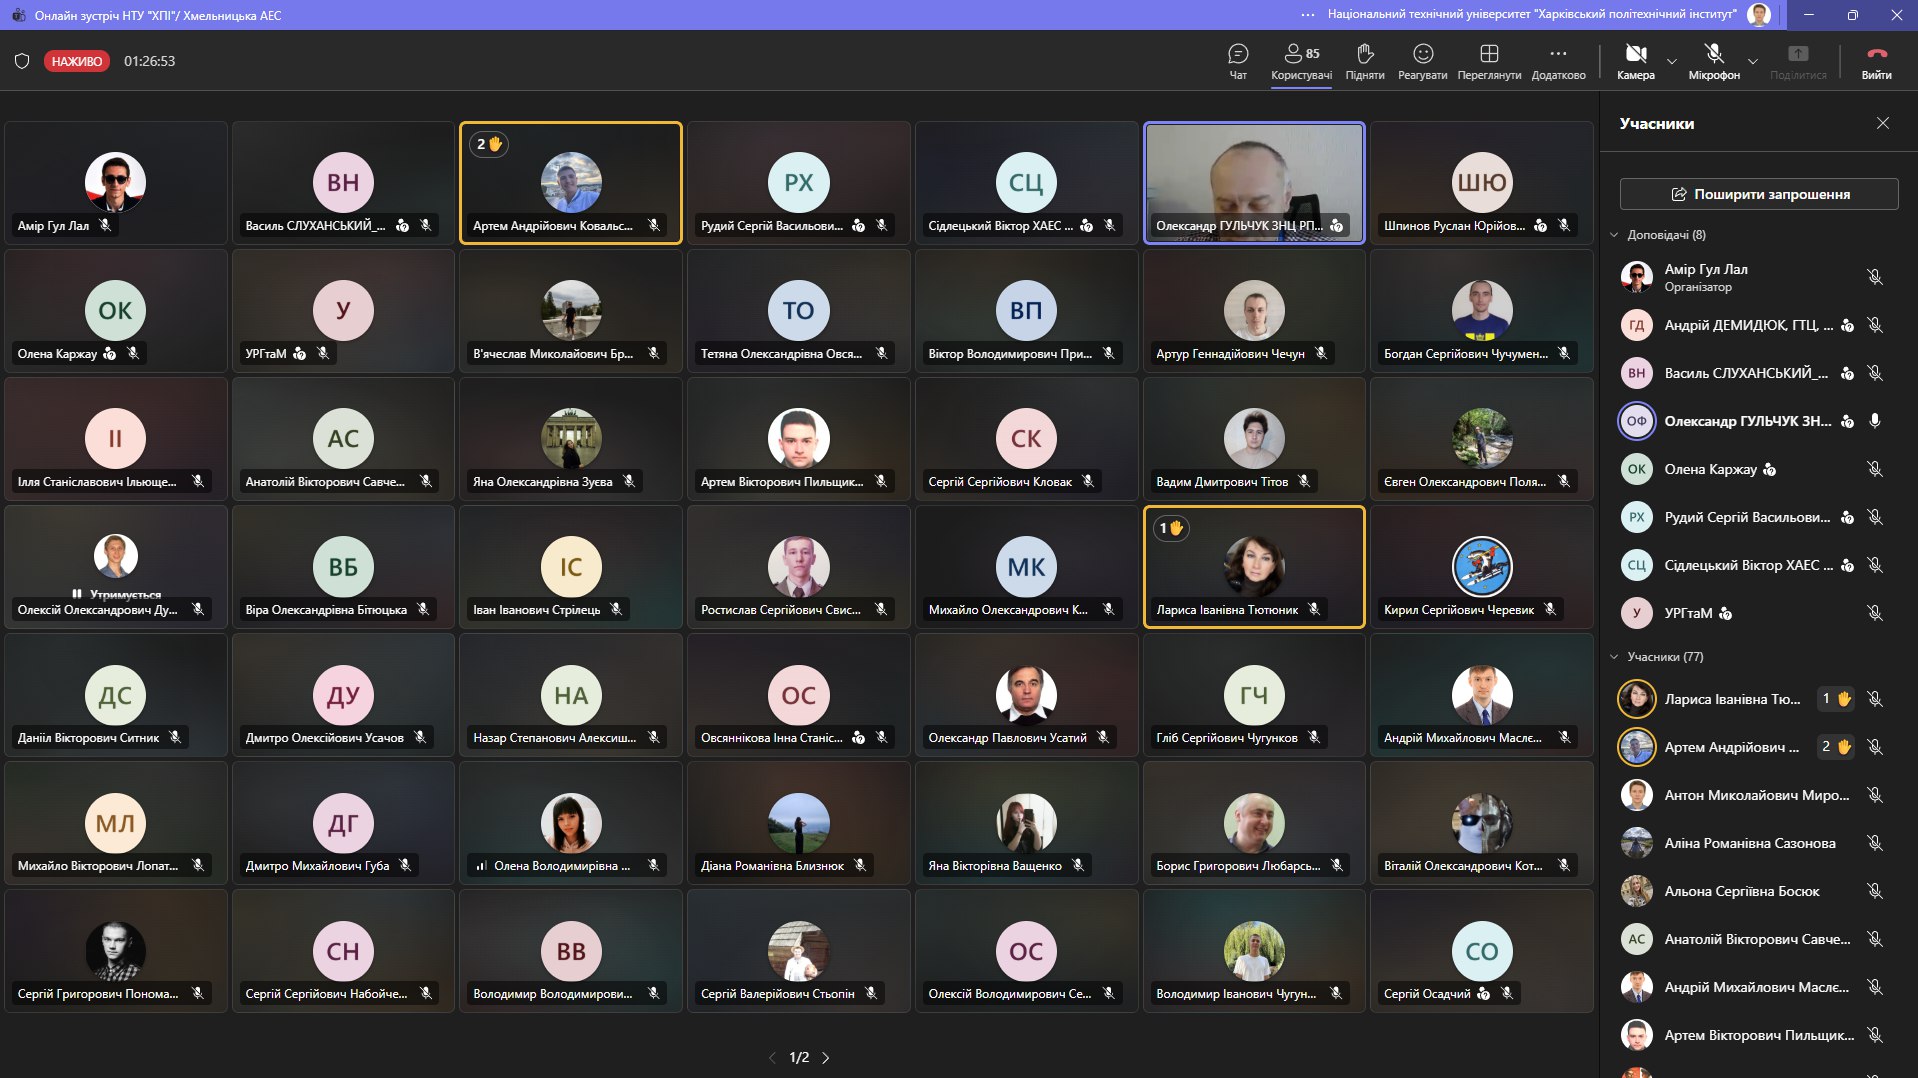Screen dimensions: 1918x1078
Task: Open camera options dropdown arrow
Action: pos(1671,62)
